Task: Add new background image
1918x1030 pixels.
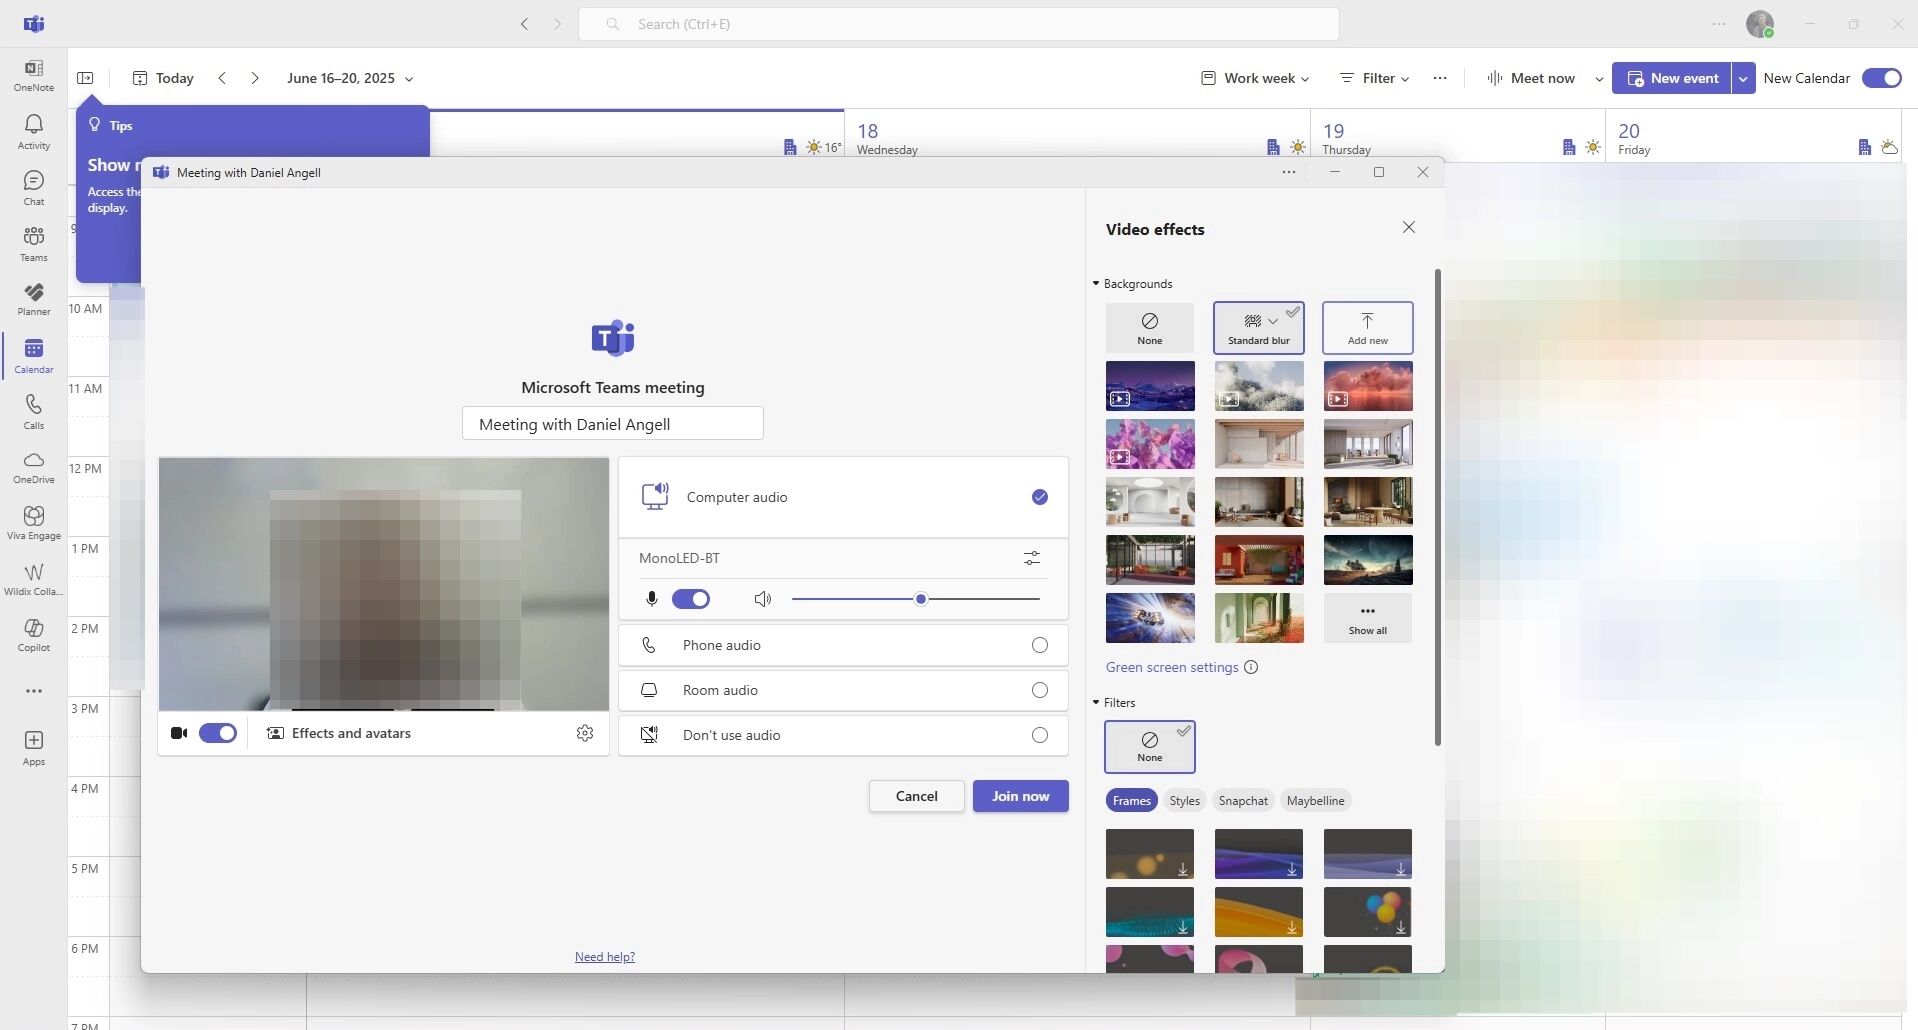Action: [1368, 328]
